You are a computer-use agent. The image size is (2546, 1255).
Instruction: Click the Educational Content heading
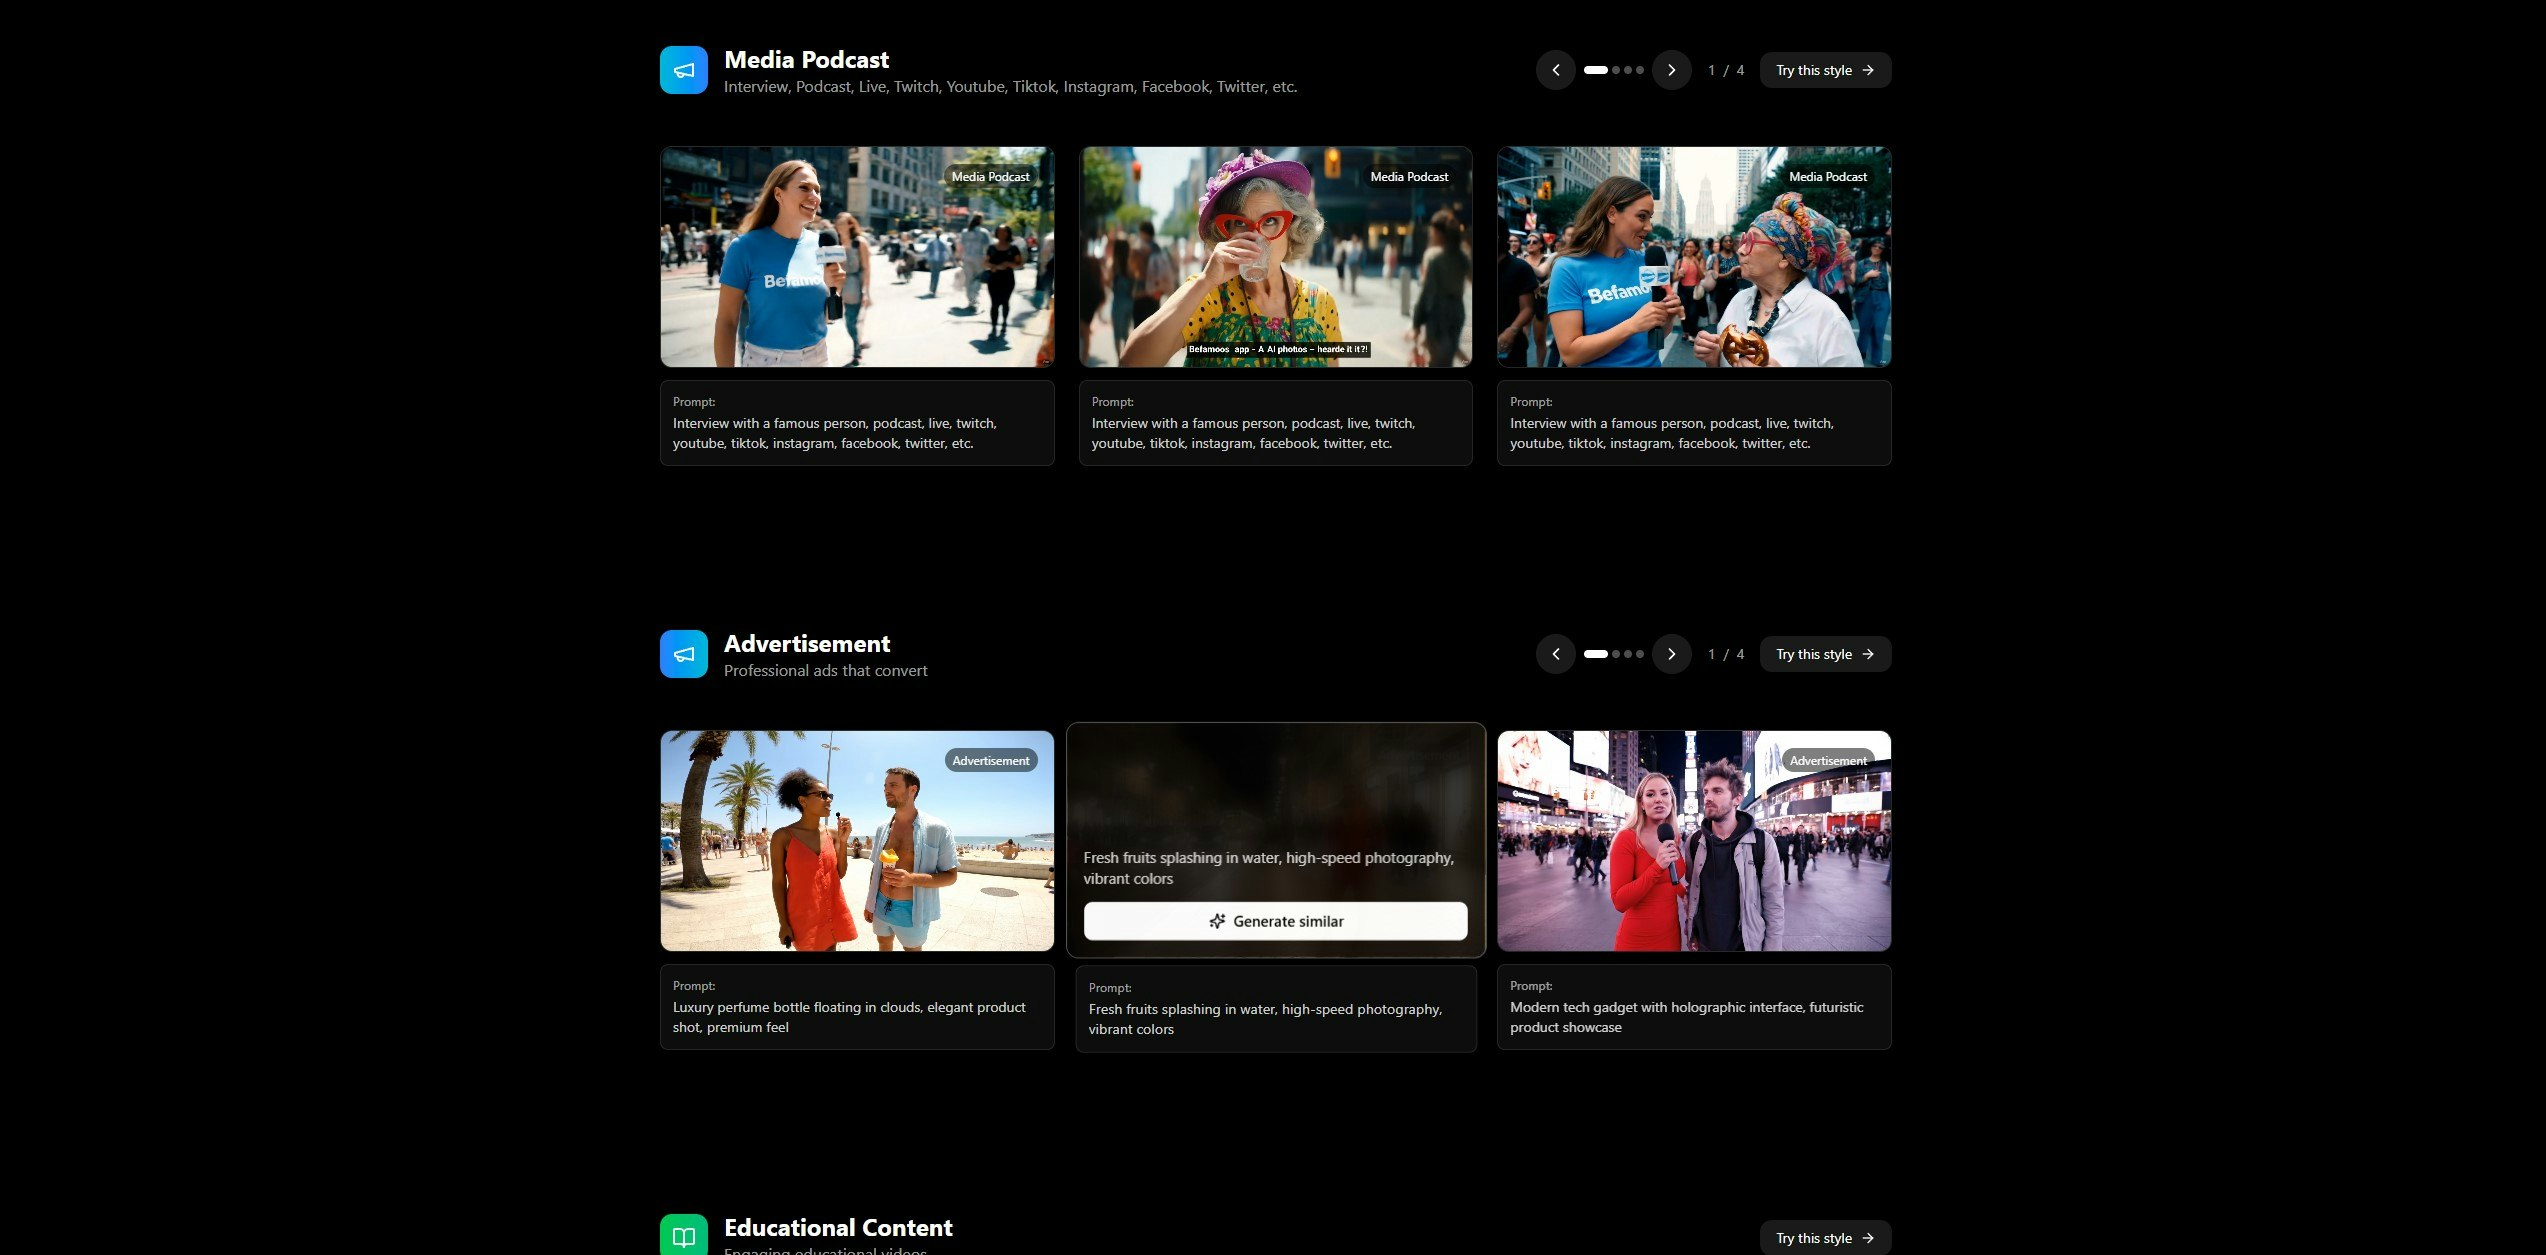tap(838, 1228)
